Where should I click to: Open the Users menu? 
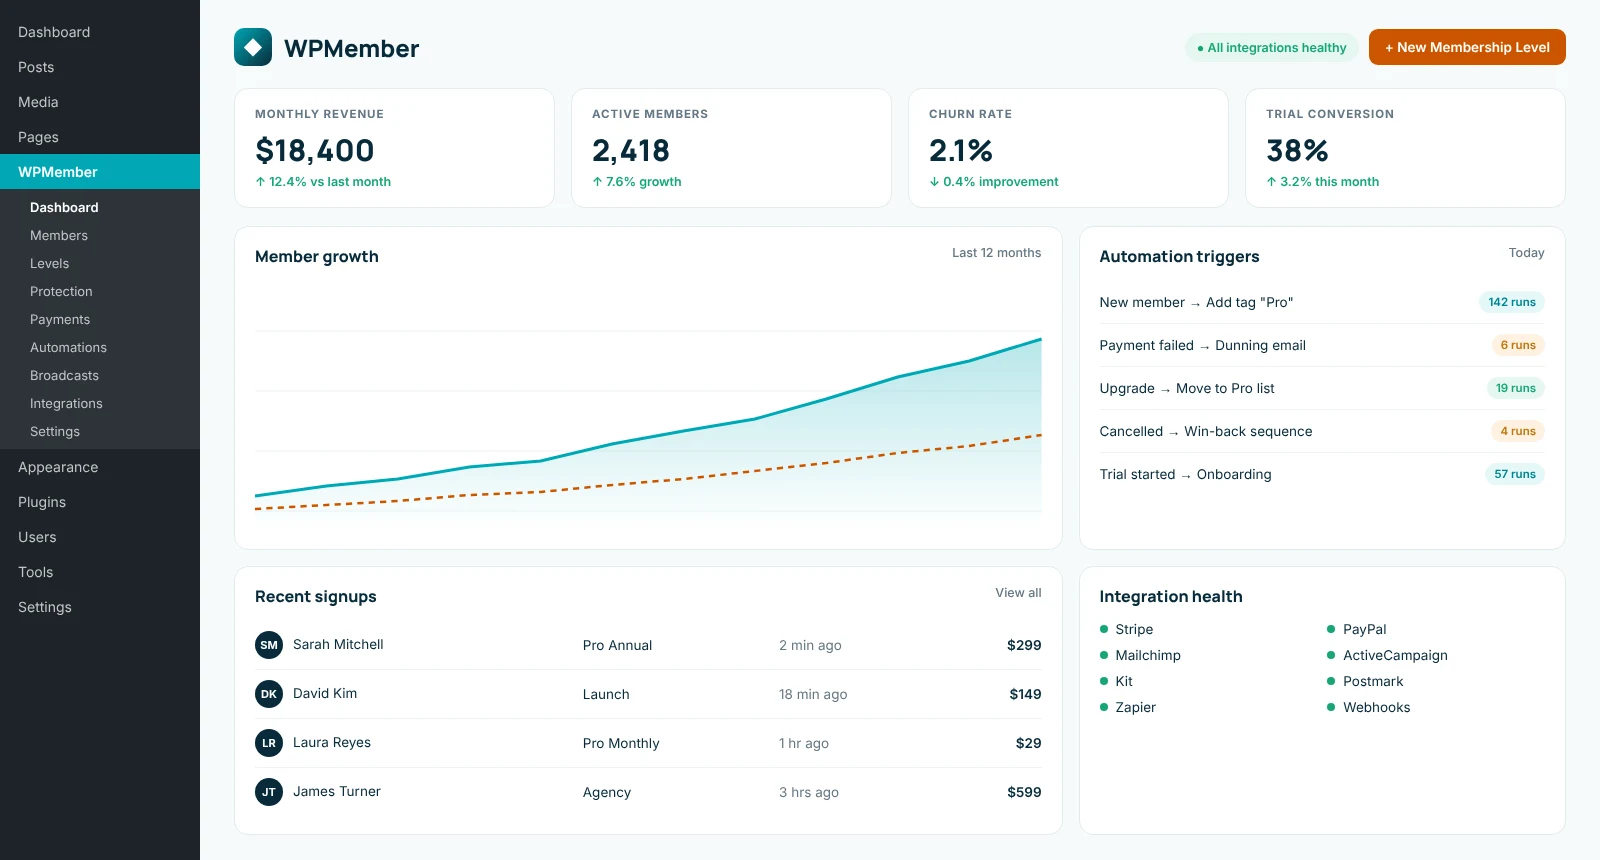(100, 537)
